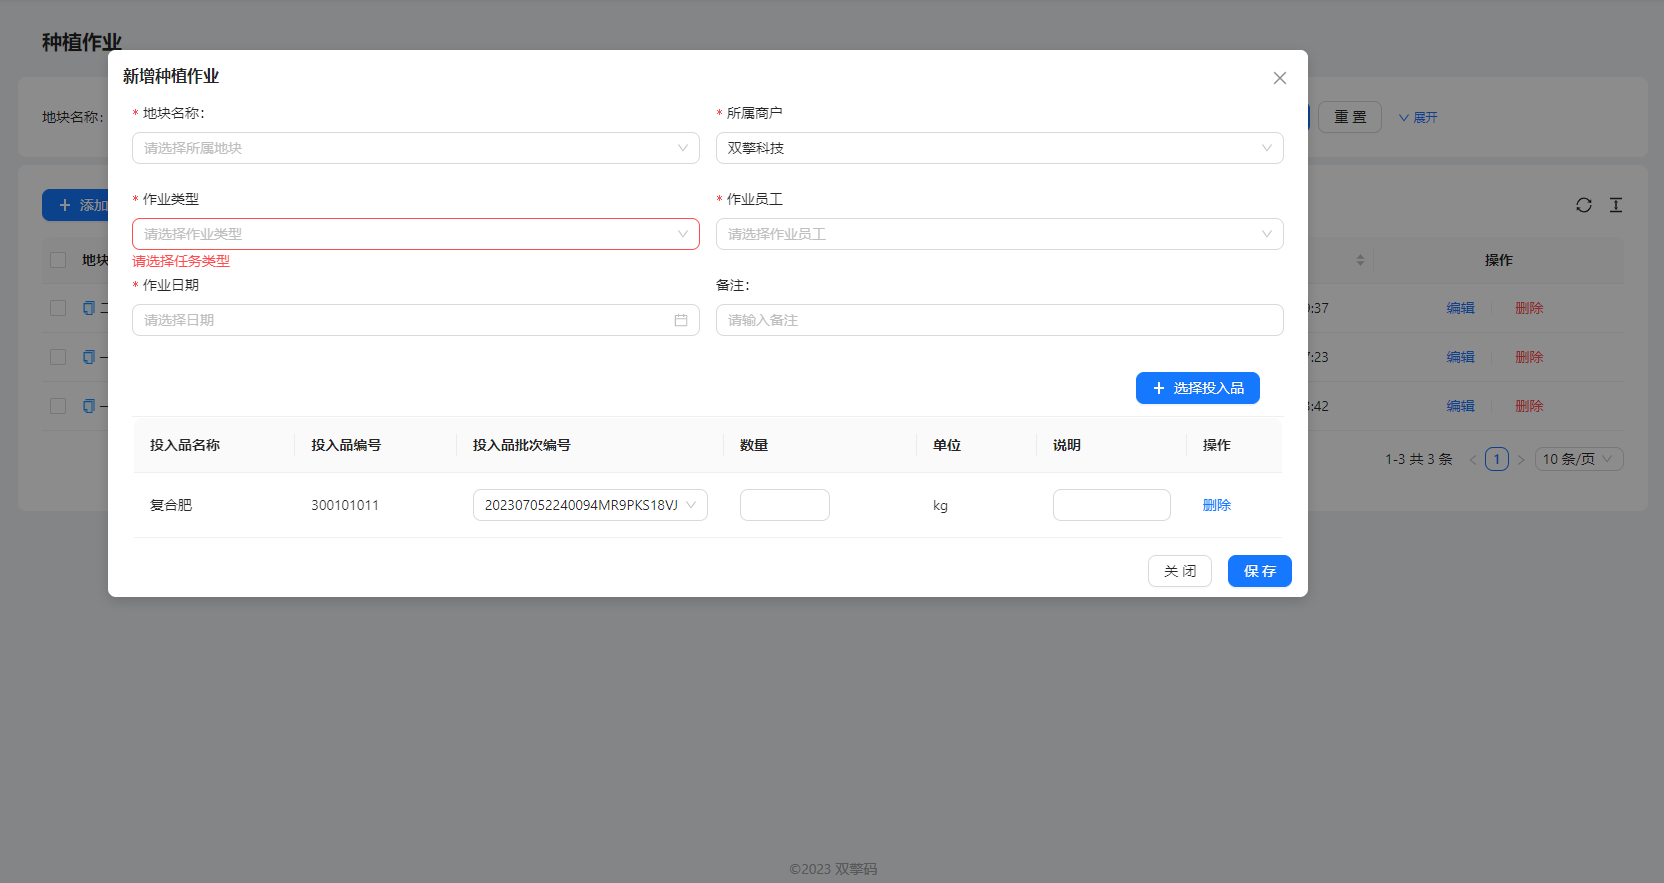Open the 作业类型 dropdown
Image resolution: width=1664 pixels, height=883 pixels.
tap(415, 234)
